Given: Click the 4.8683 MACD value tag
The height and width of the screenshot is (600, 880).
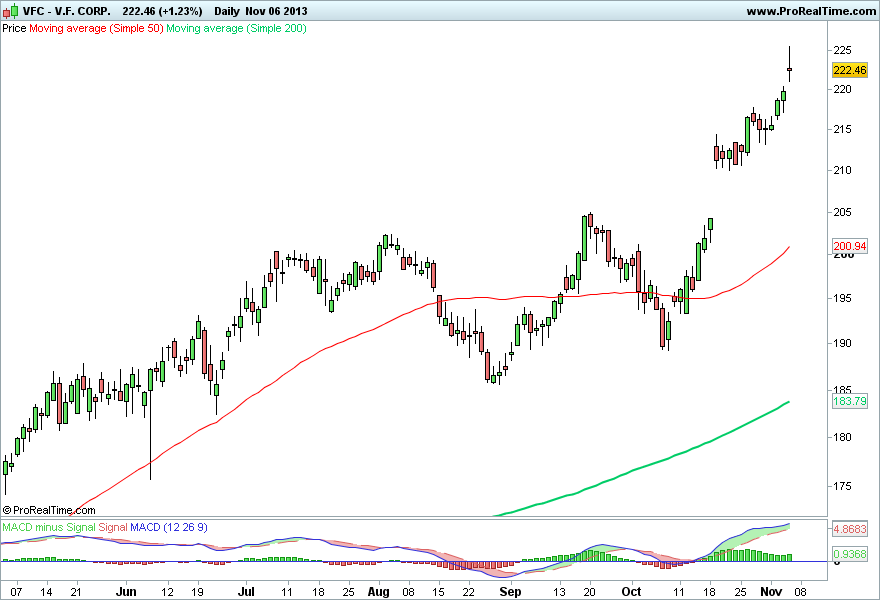Looking at the screenshot, I should (x=850, y=529).
